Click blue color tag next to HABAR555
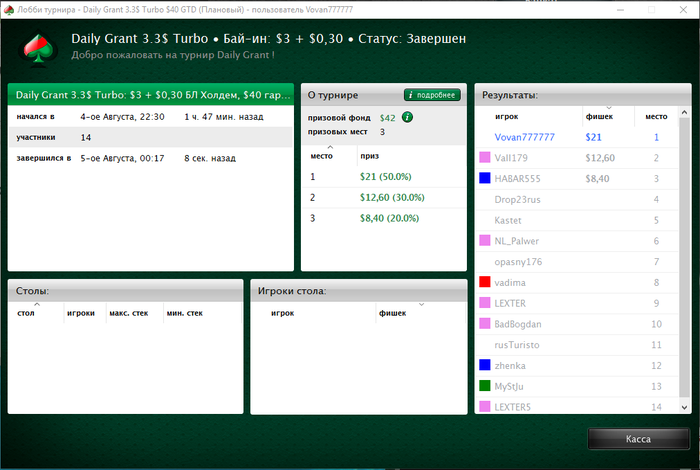 [x=484, y=178]
